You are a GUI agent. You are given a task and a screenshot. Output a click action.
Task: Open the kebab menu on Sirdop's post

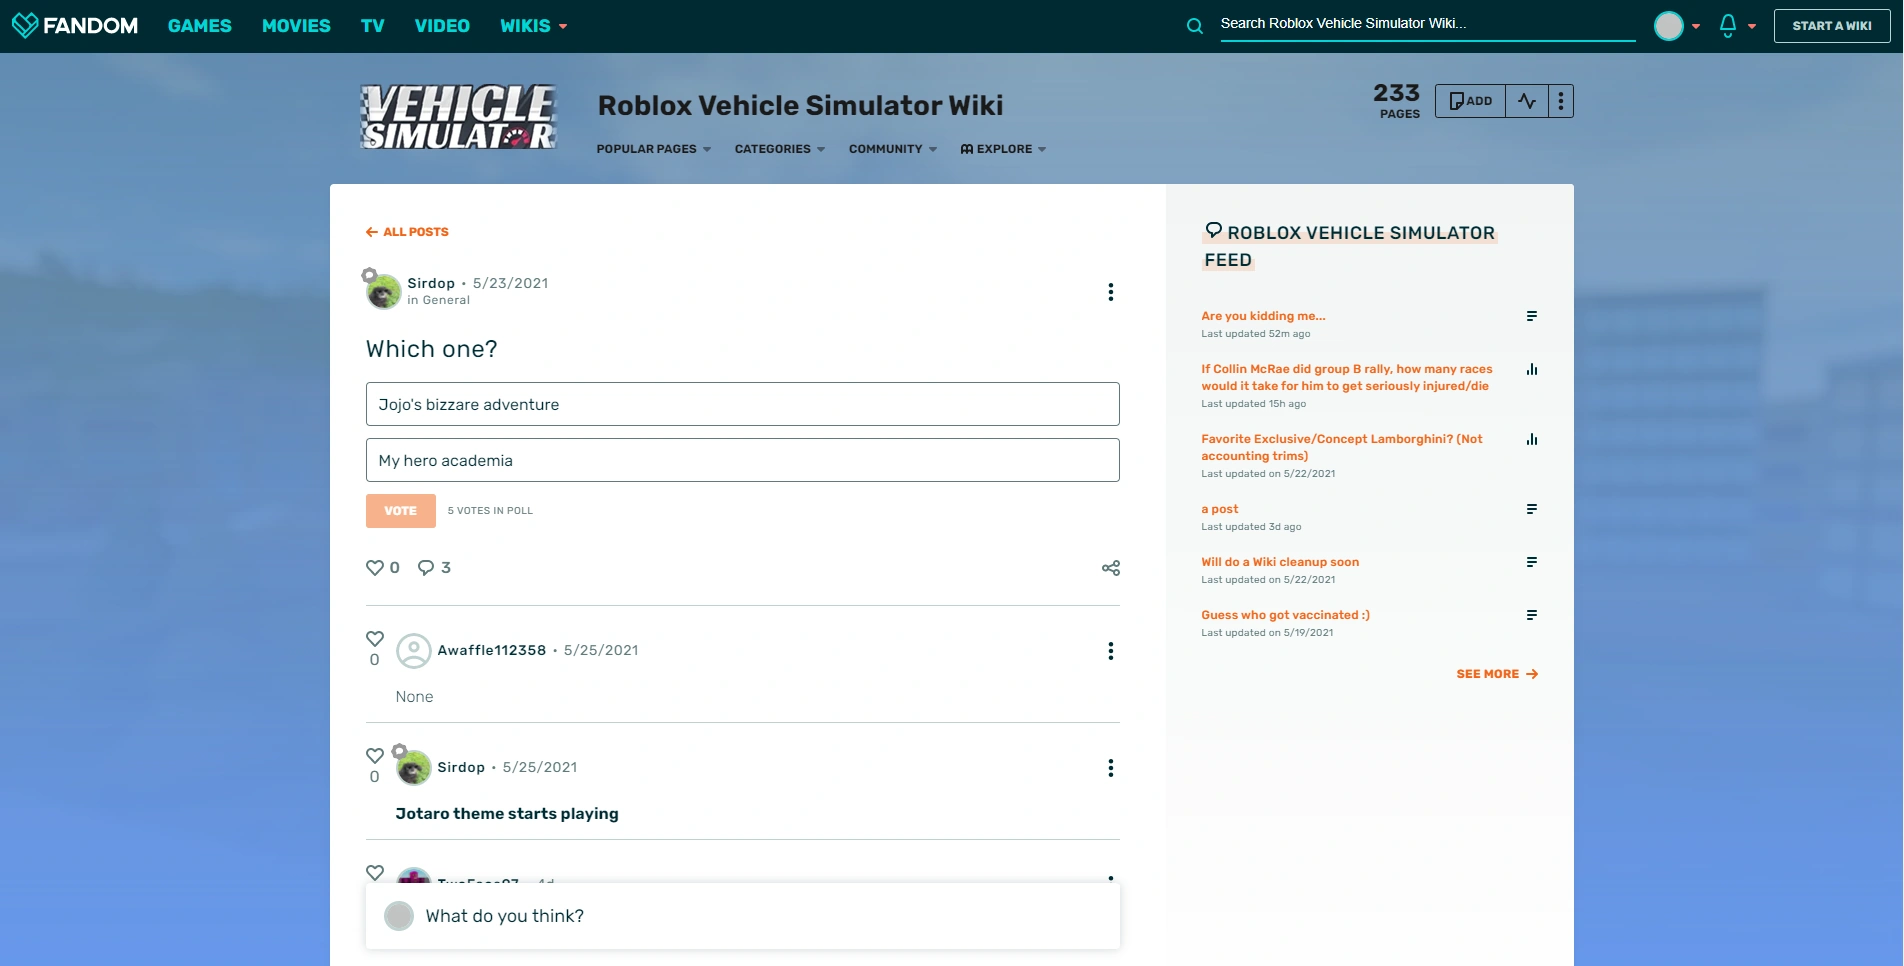(1110, 292)
